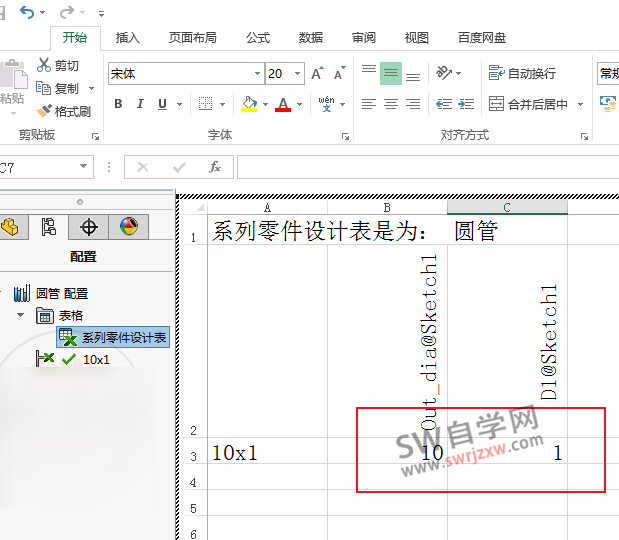Open the Borders dropdown arrow
The height and width of the screenshot is (540, 619).
pos(223,105)
